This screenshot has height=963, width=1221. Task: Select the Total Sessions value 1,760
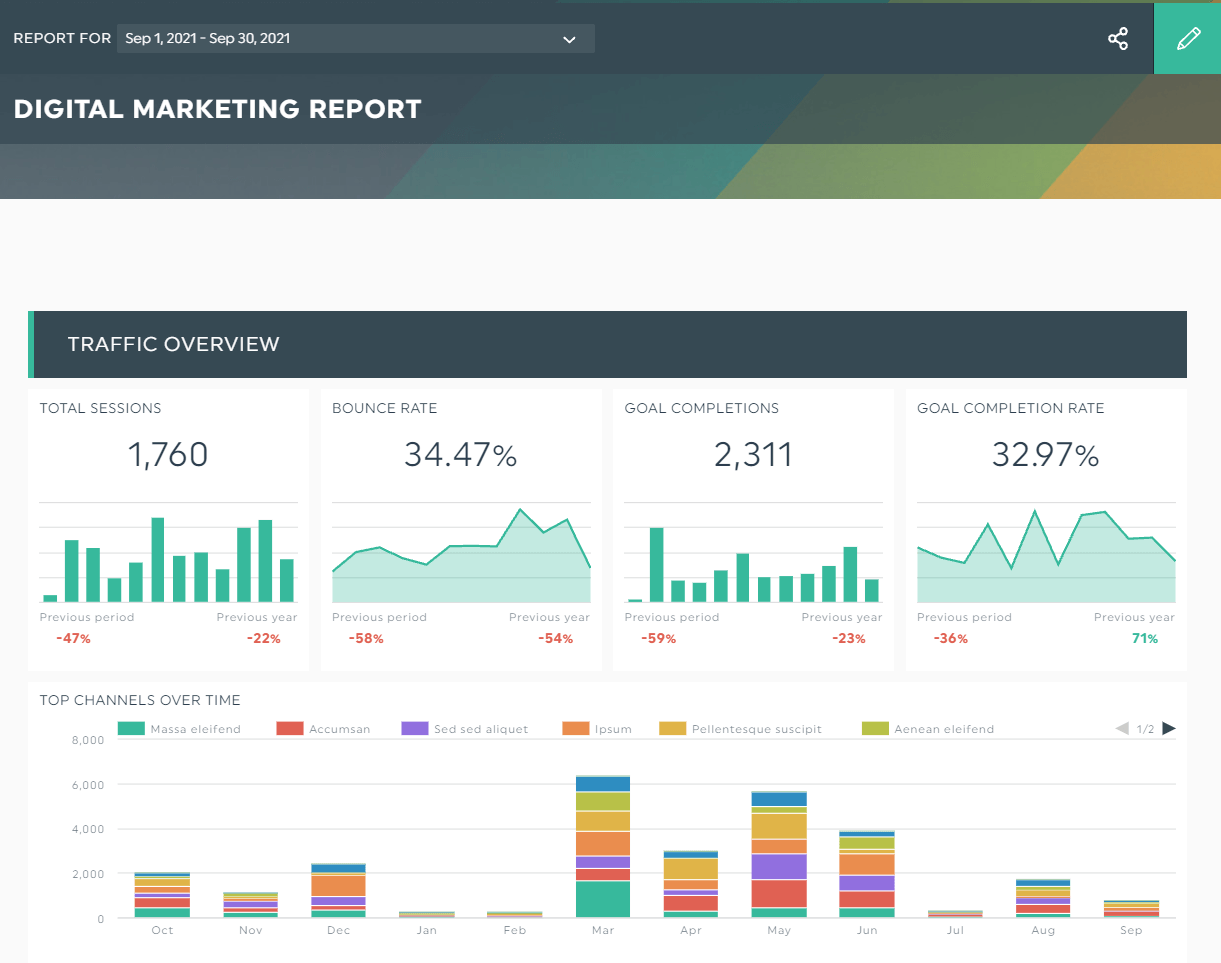click(x=168, y=455)
